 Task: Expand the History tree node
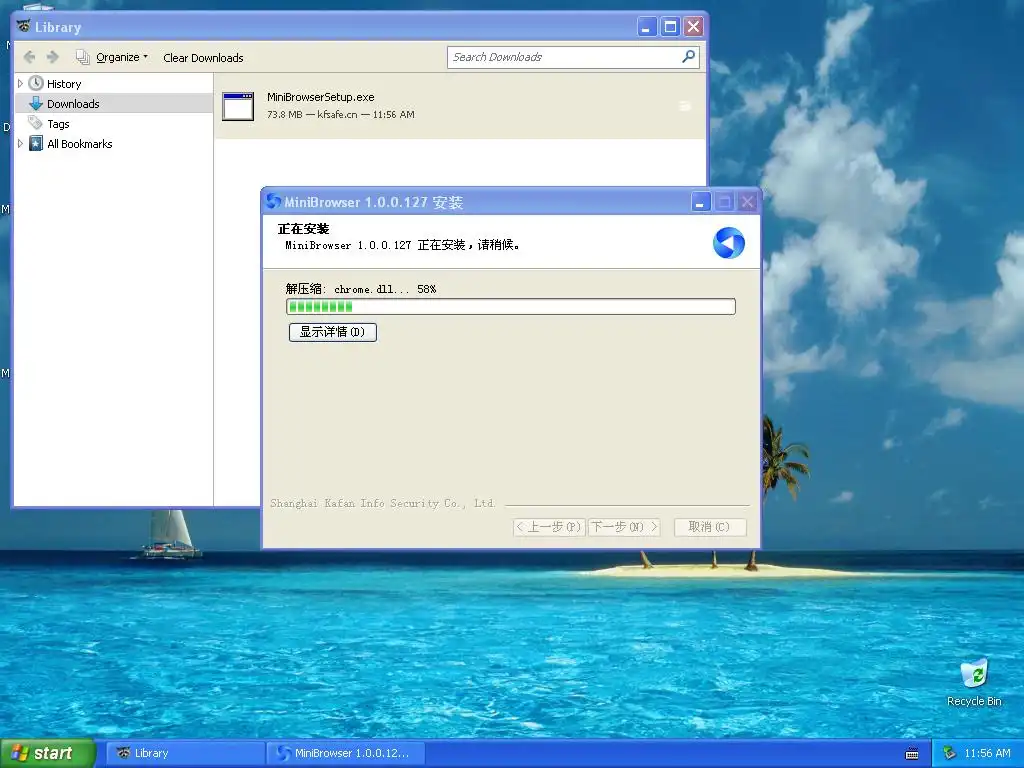pos(20,84)
